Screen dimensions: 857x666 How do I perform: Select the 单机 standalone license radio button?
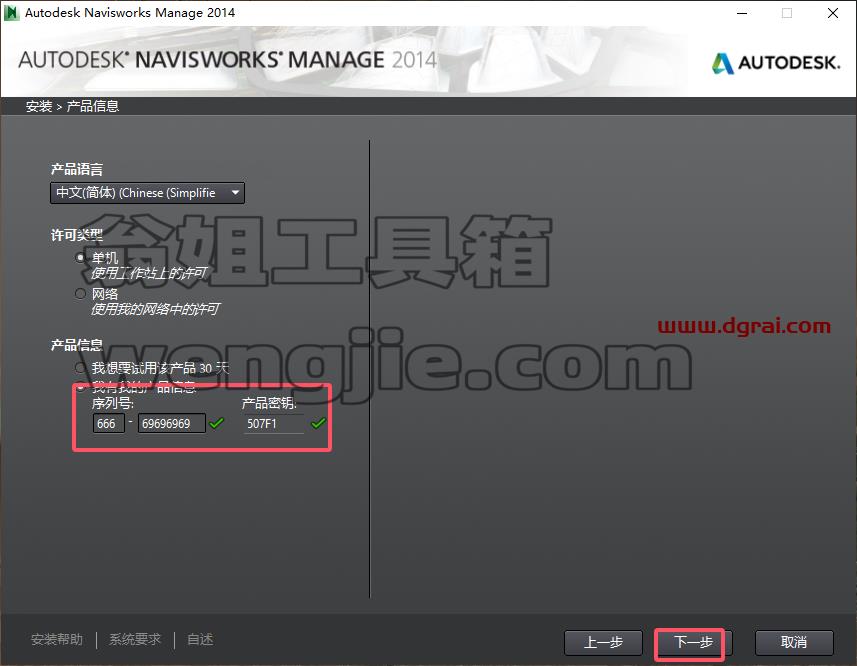tap(80, 257)
